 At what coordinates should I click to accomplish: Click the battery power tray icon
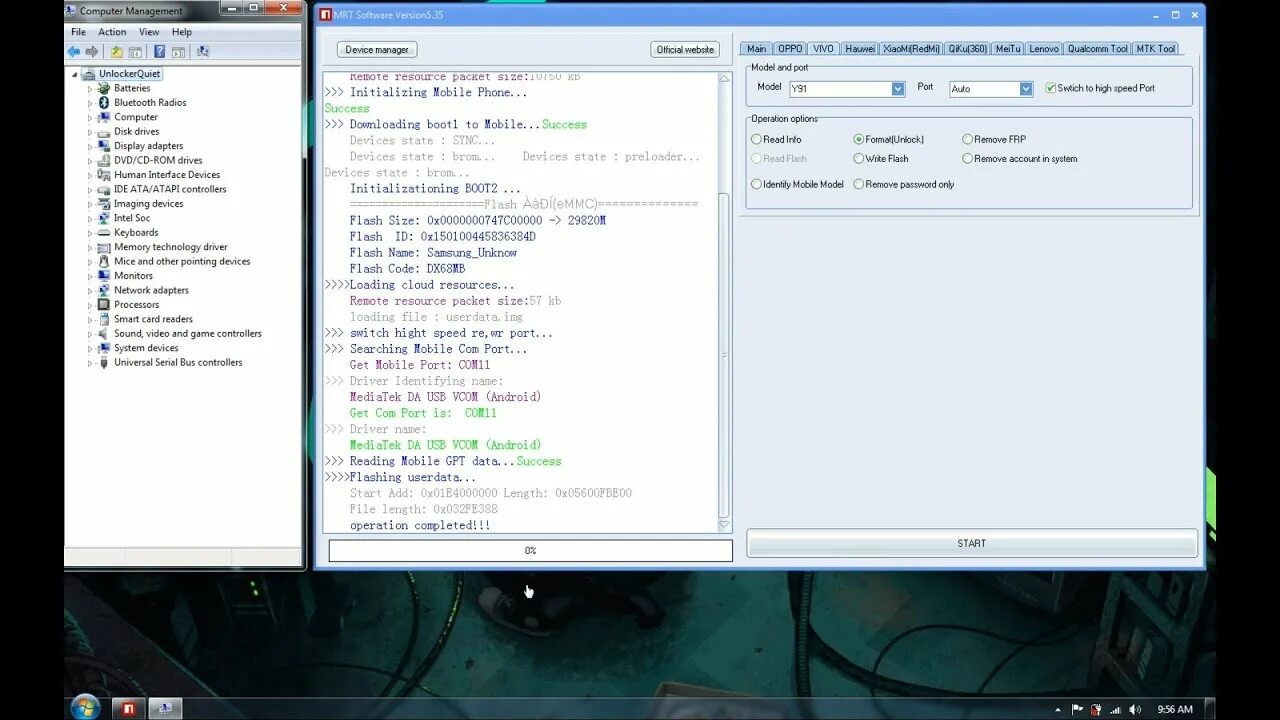(1096, 709)
